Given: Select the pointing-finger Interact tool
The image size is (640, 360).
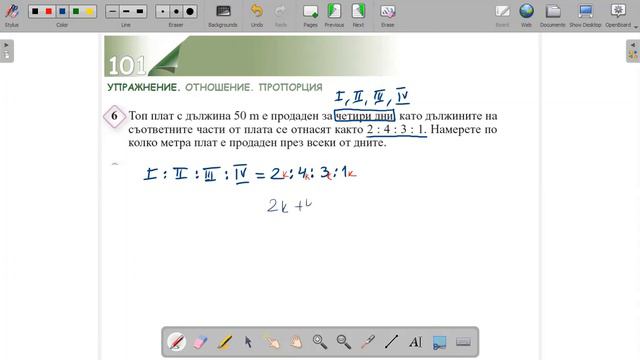Looking at the screenshot, I should [x=272, y=342].
